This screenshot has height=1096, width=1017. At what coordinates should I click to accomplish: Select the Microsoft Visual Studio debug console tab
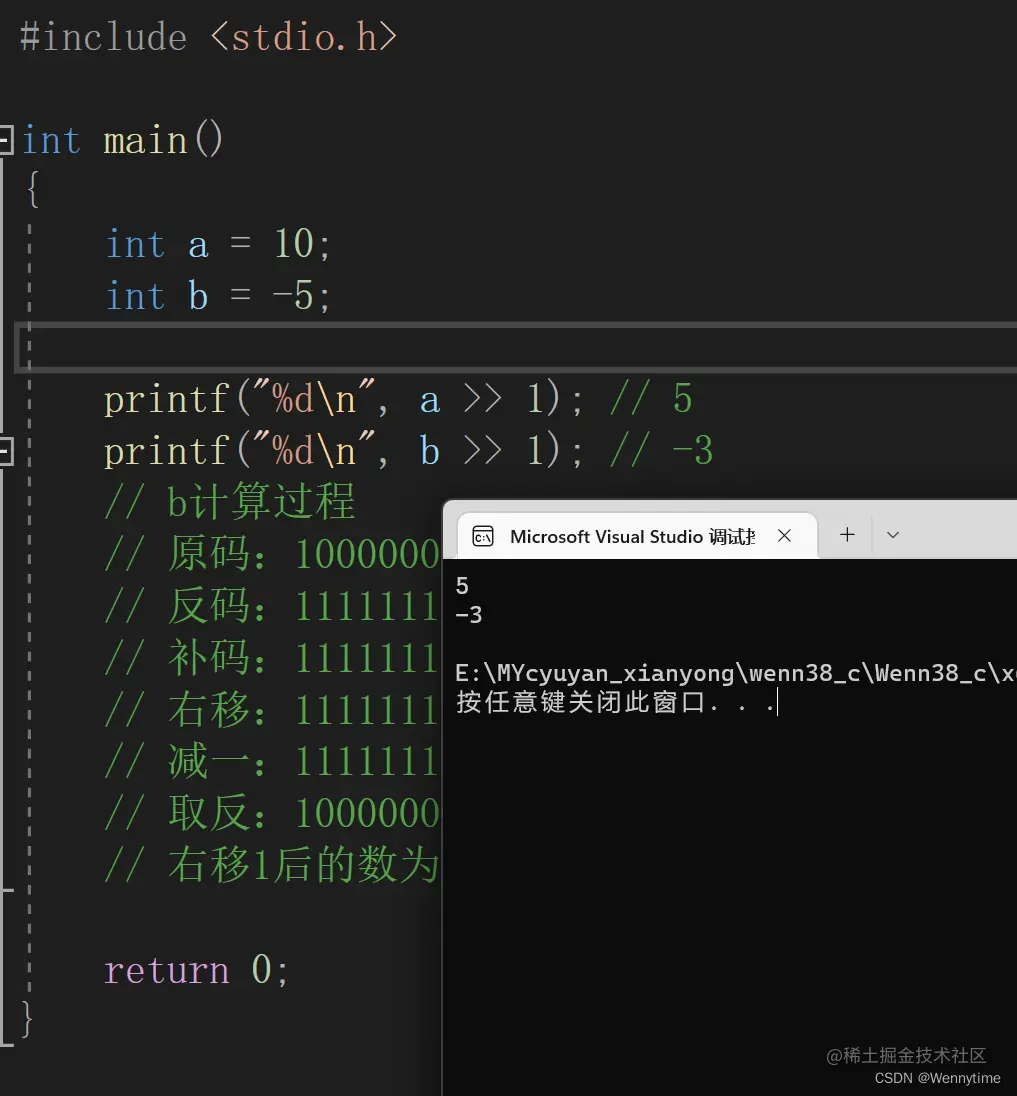pos(637,536)
